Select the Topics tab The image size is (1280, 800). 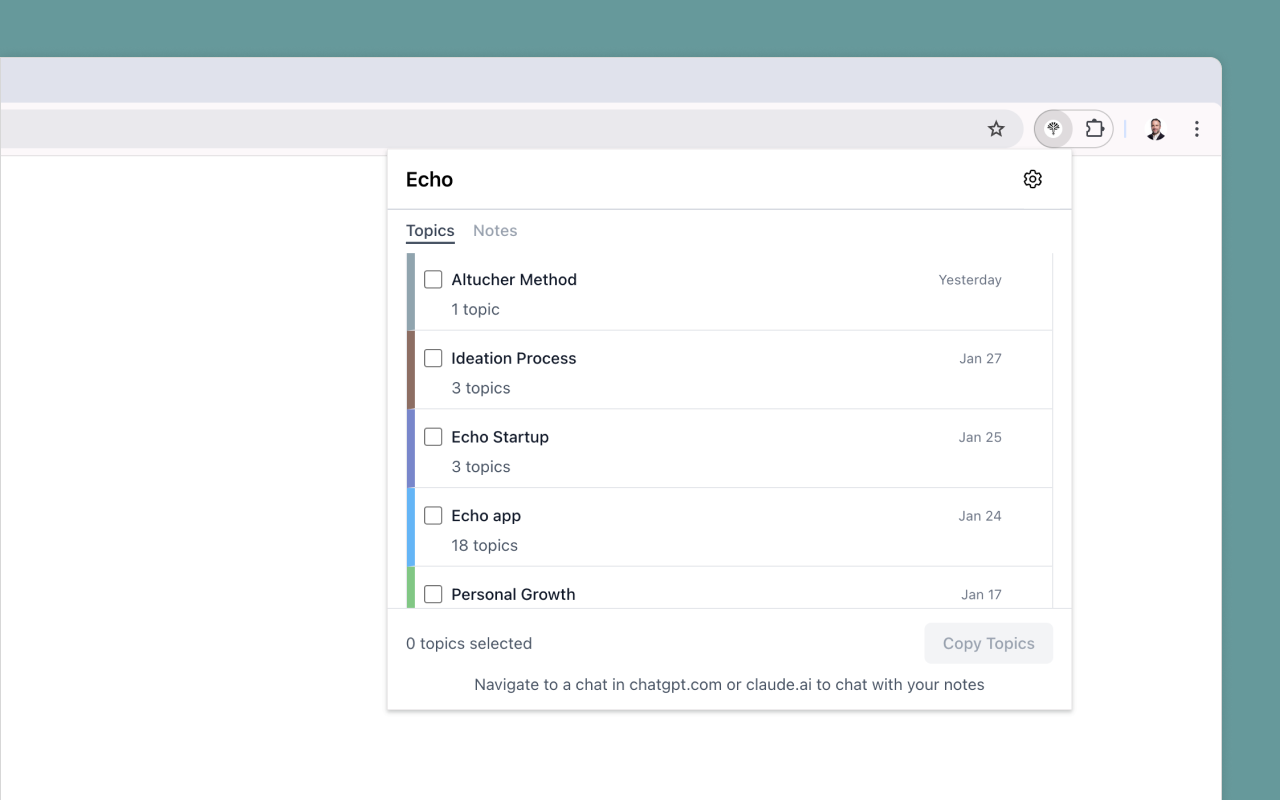click(430, 231)
